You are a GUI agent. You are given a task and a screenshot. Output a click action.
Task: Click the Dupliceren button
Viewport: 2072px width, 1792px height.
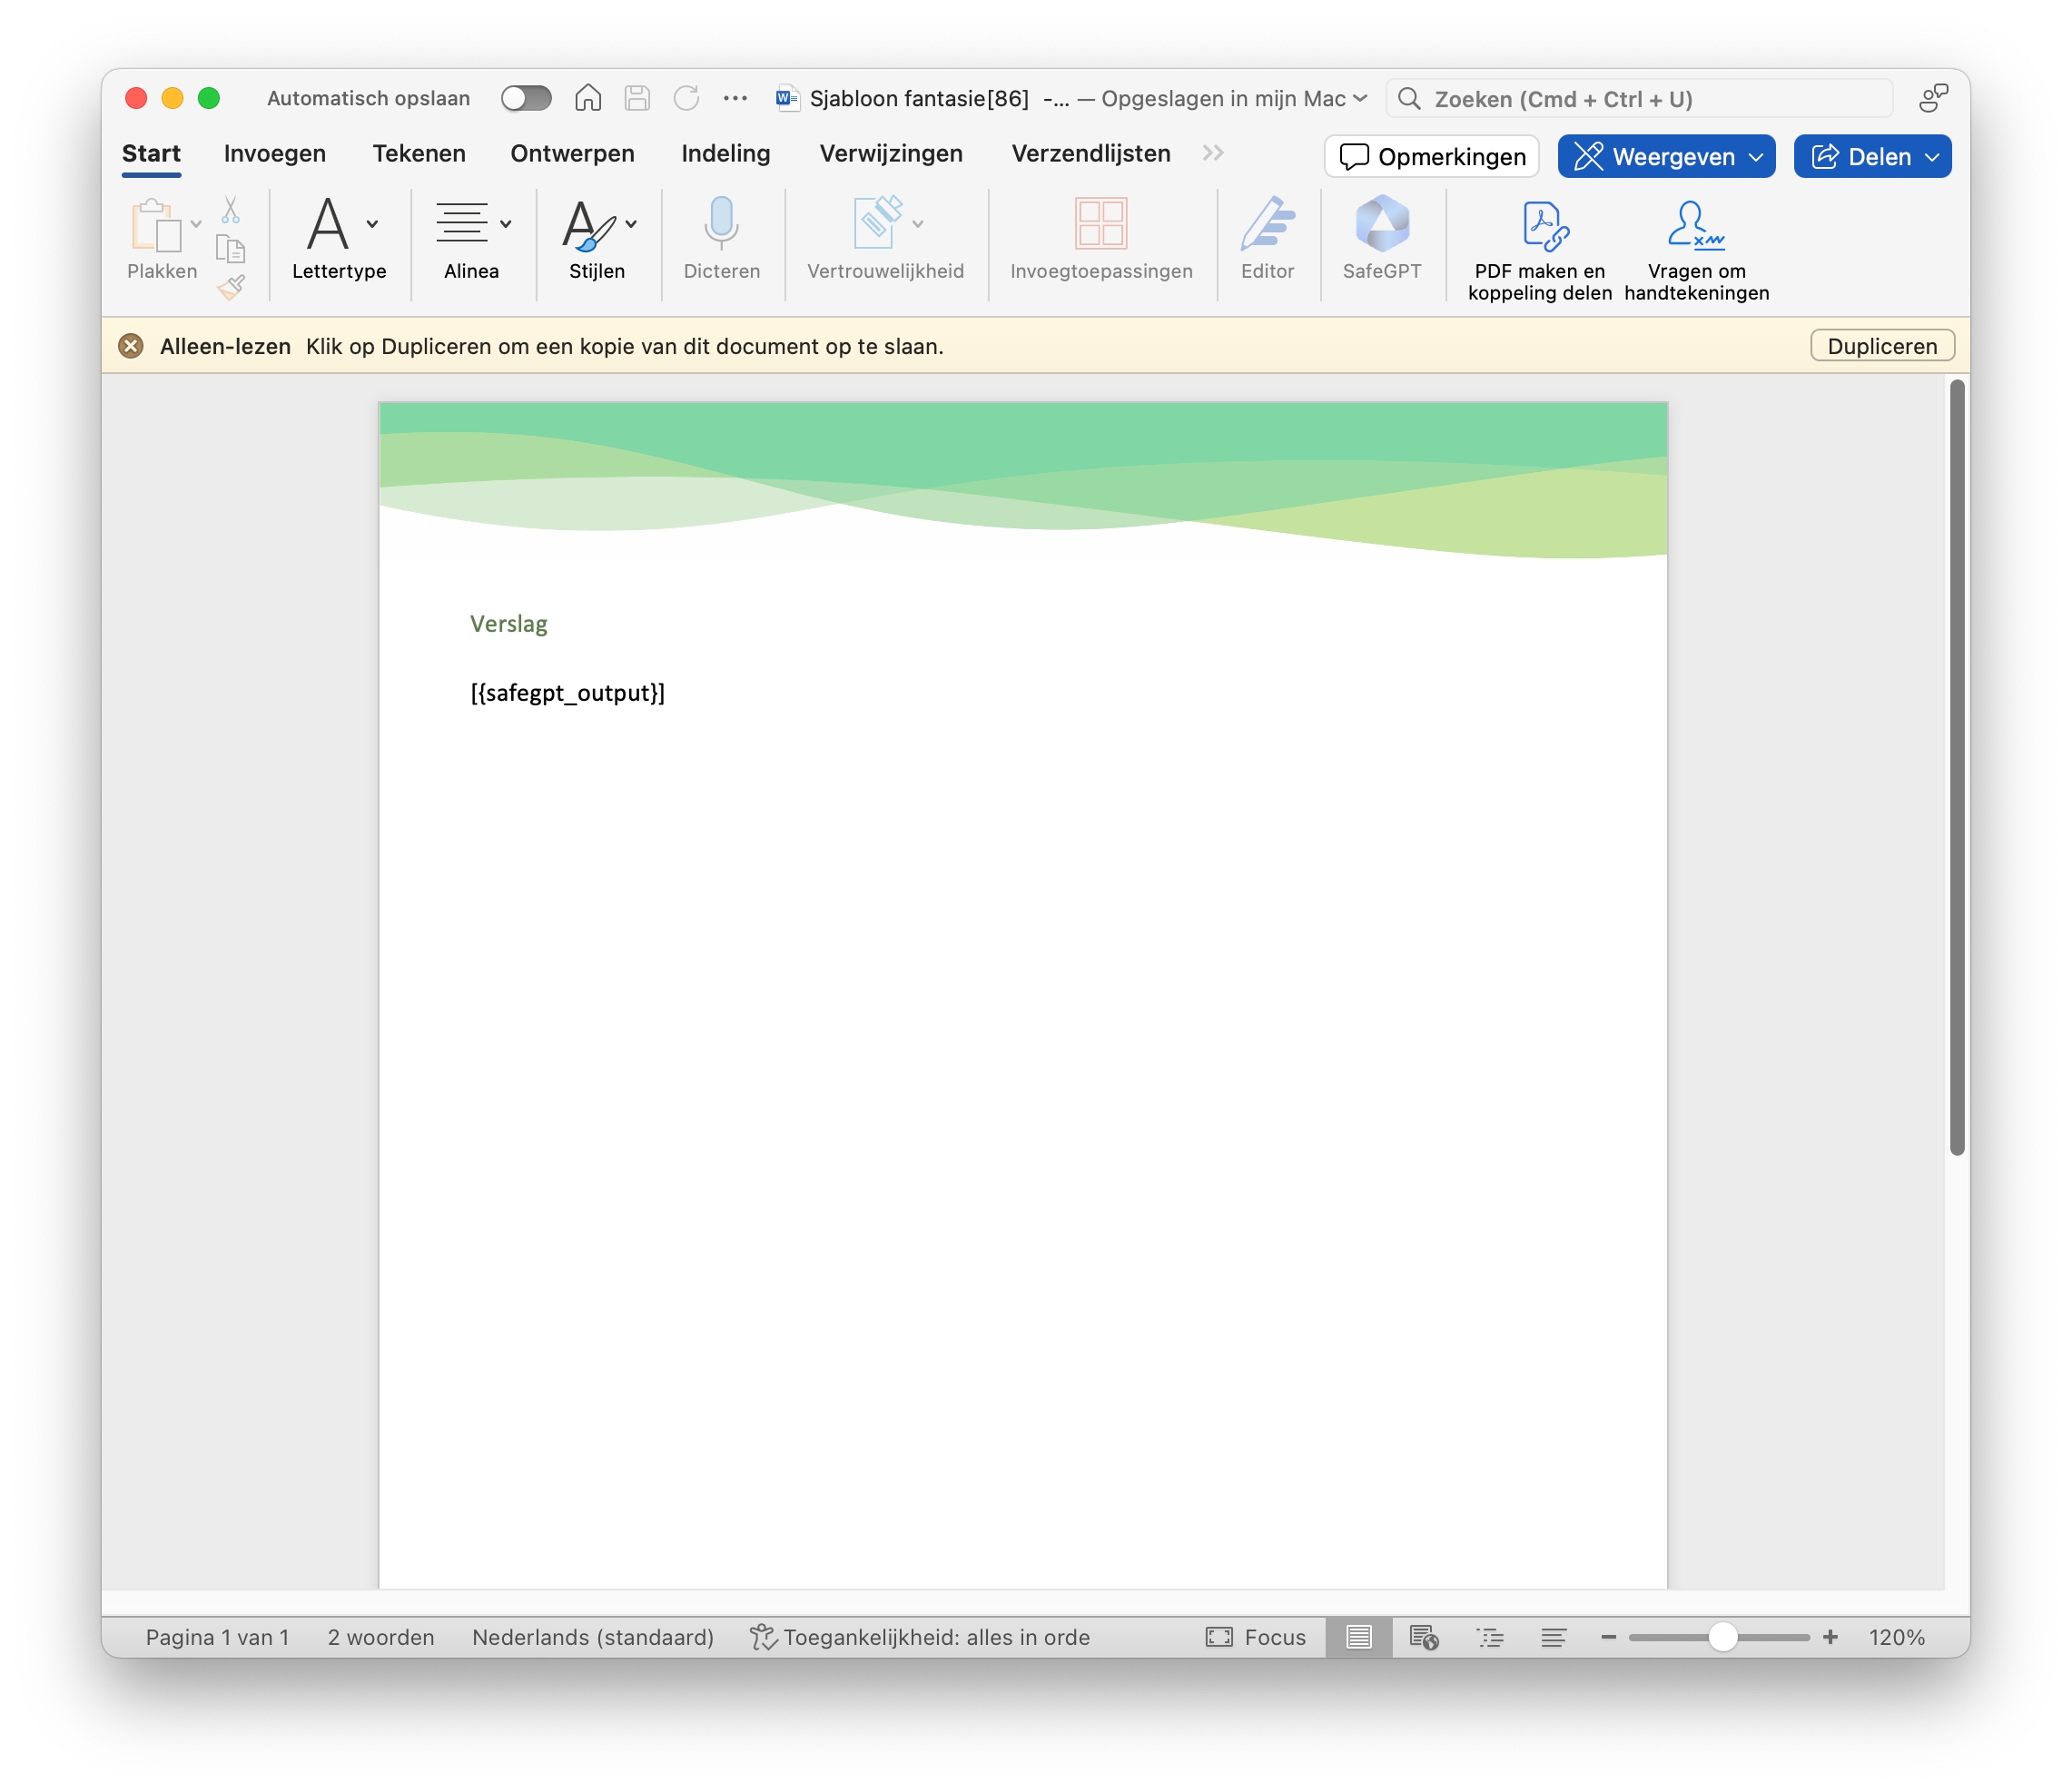pyautogui.click(x=1881, y=346)
